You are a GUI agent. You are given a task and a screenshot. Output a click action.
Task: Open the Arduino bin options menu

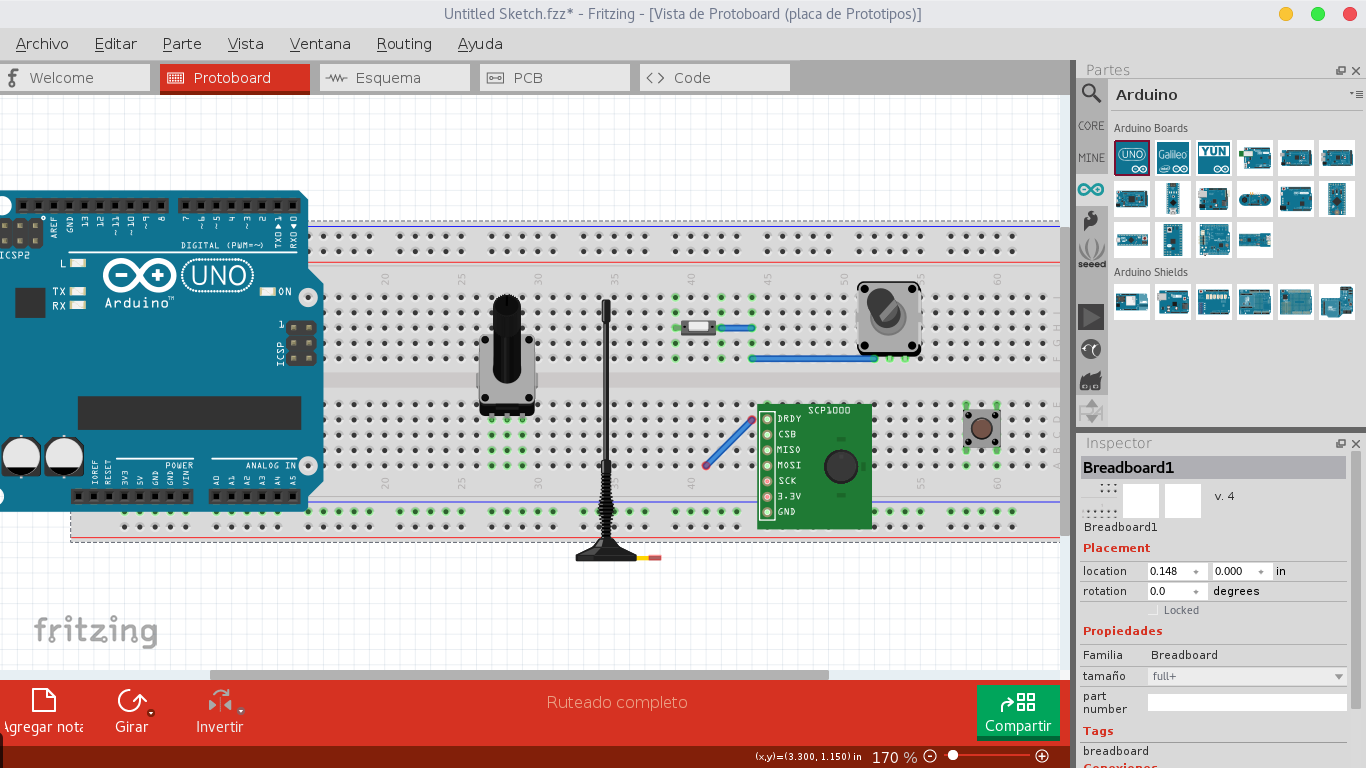point(1355,94)
